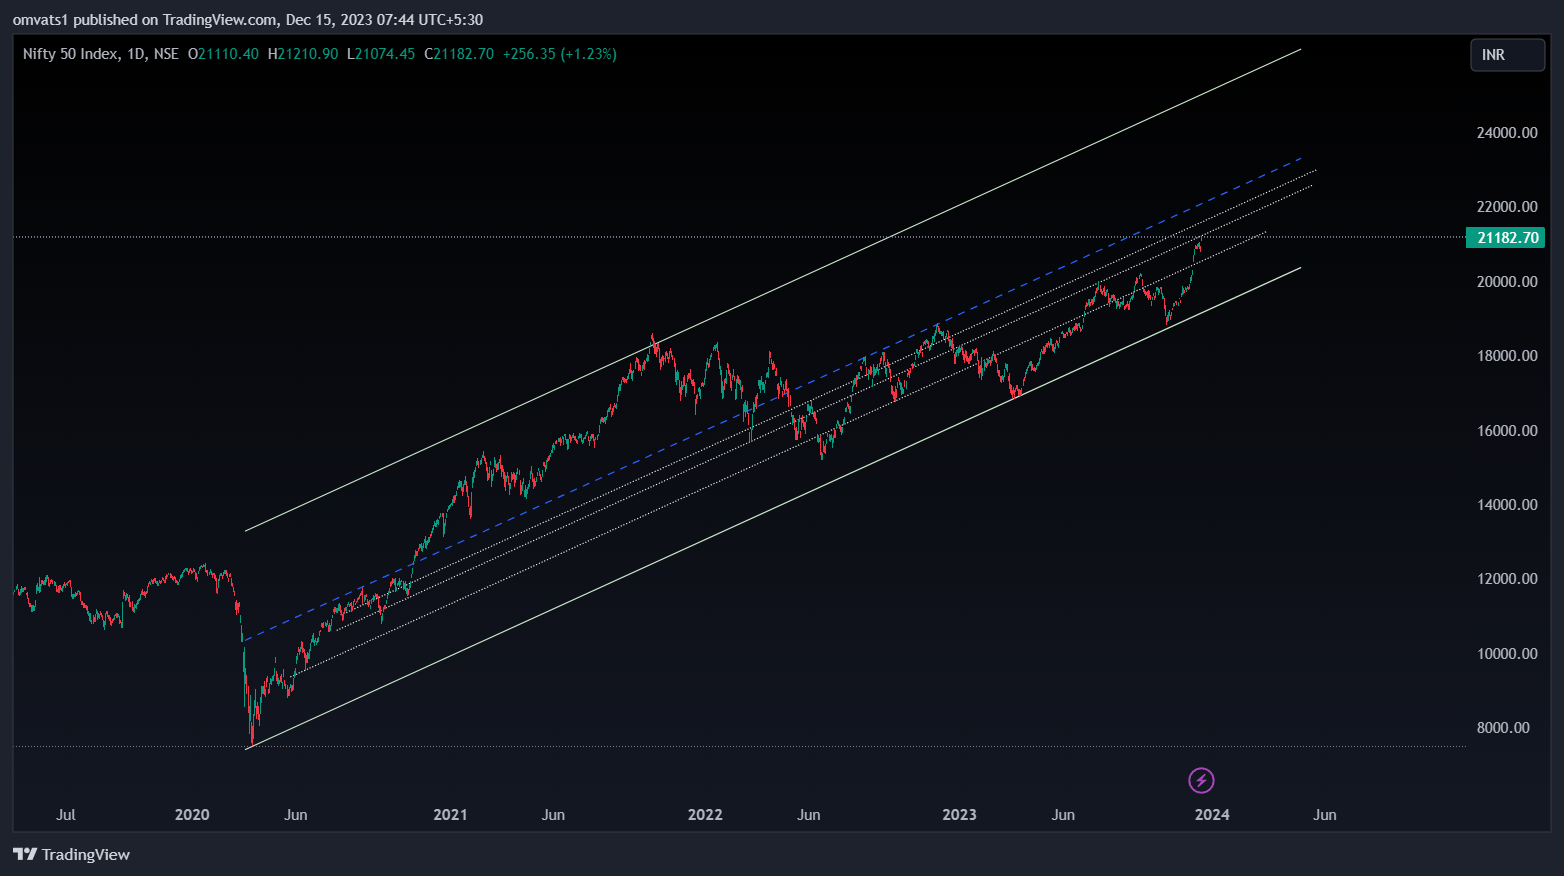This screenshot has height=876, width=1564.
Task: Click the open value O21110.40
Action: (223, 54)
